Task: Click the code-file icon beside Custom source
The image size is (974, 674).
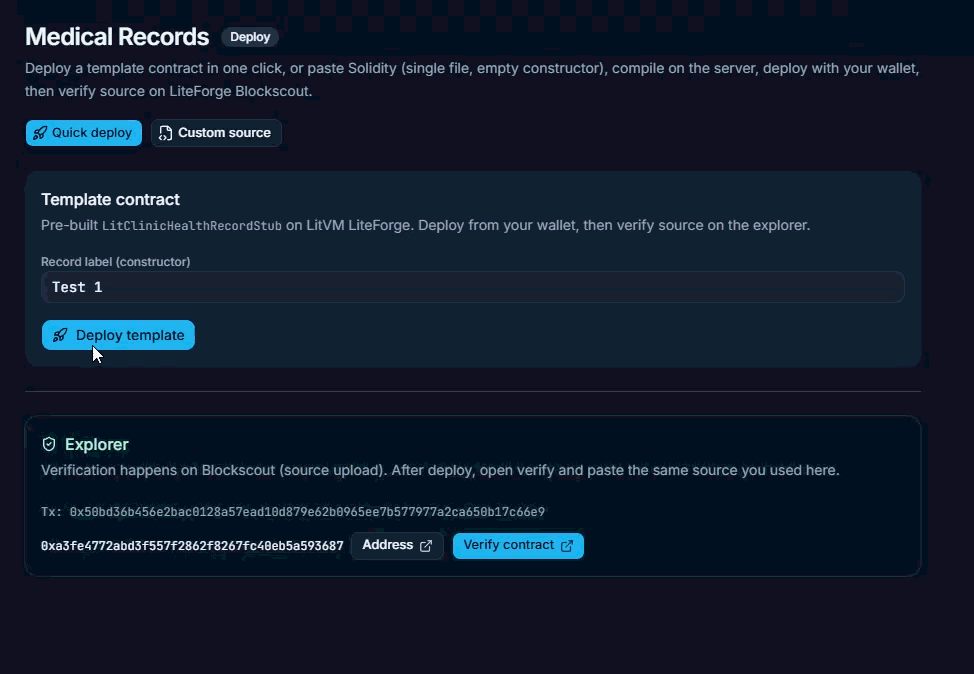Action: click(164, 132)
